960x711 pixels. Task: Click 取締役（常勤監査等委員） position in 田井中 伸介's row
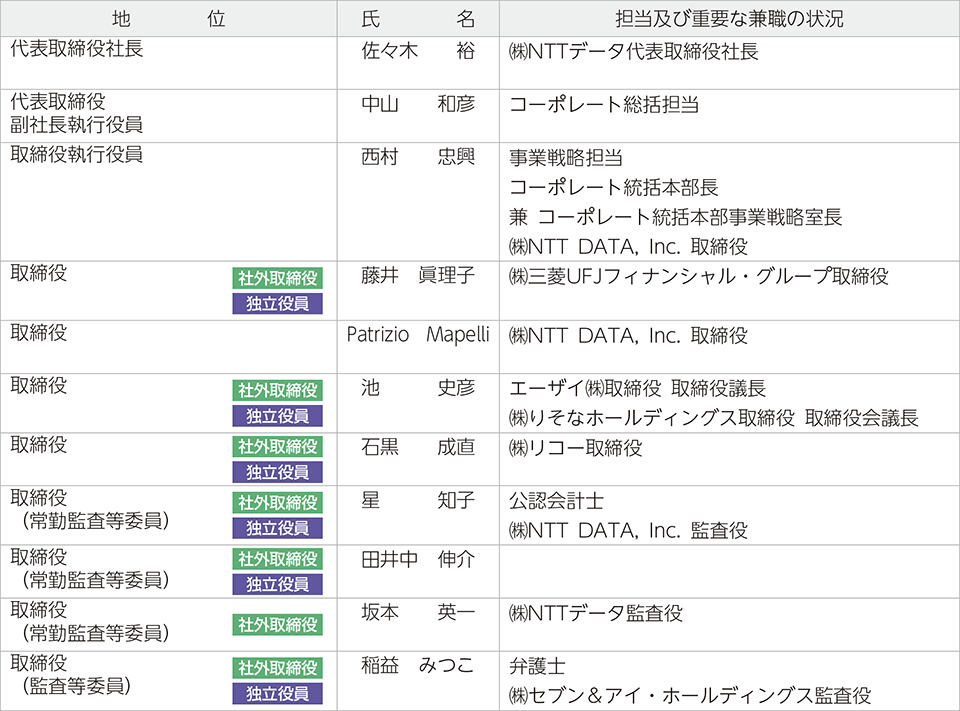89,568
